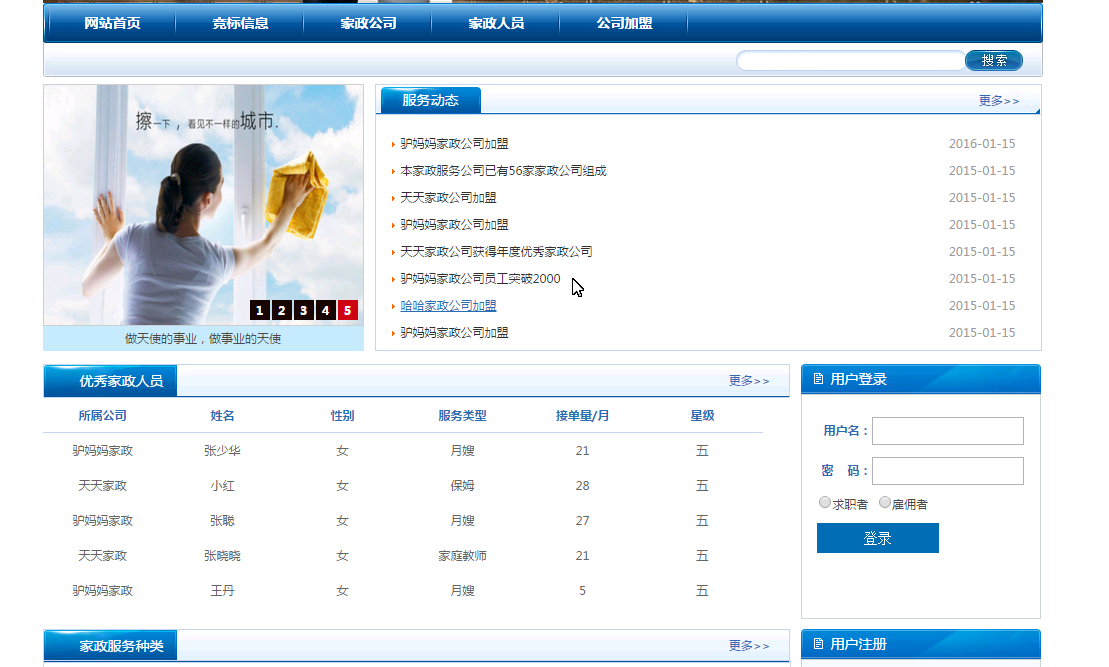
Task: Switch banner to slide 4
Action: 325,311
